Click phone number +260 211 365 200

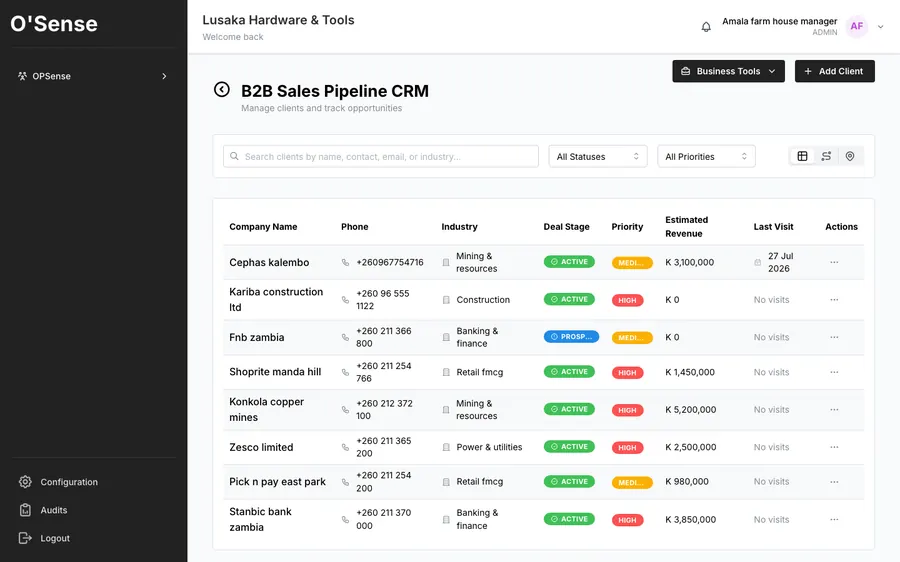click(383, 447)
